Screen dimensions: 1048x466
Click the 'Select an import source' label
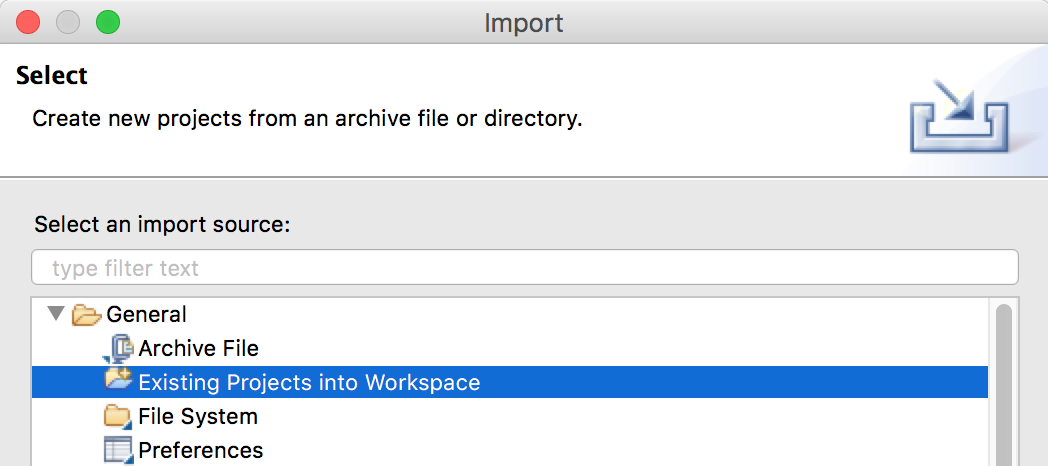click(x=162, y=224)
